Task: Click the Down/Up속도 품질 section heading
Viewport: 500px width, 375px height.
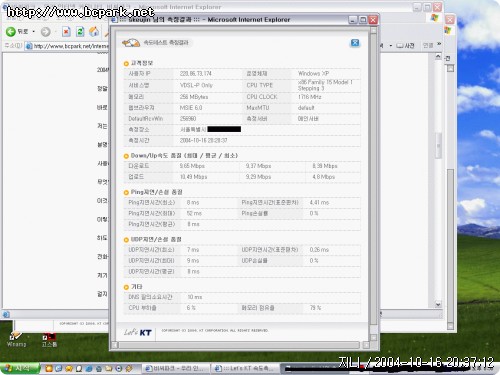Action: [184, 156]
